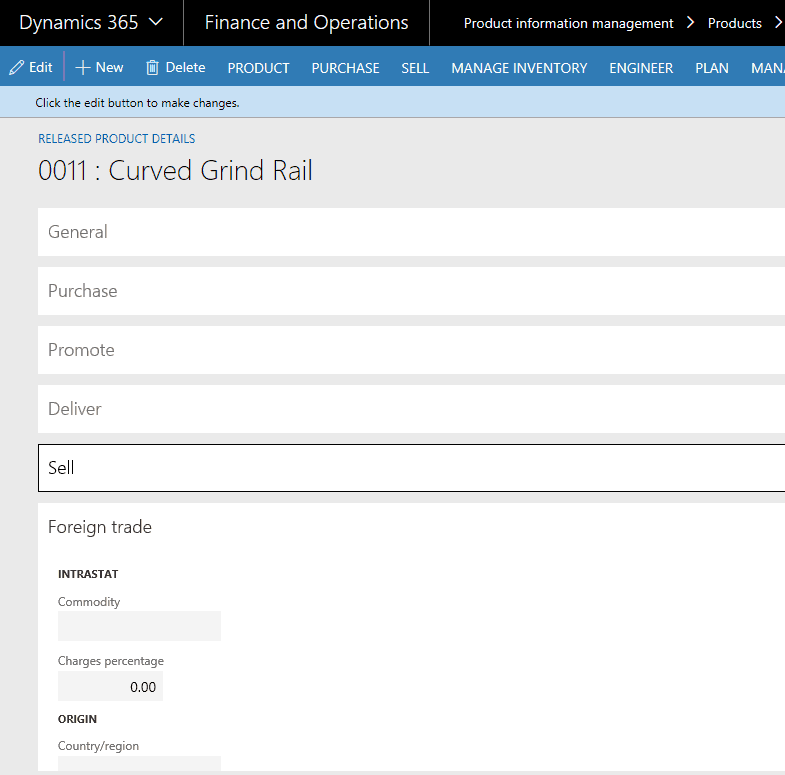Open the Dynamics 365 app switcher chevron
The height and width of the screenshot is (775, 785).
tap(156, 22)
